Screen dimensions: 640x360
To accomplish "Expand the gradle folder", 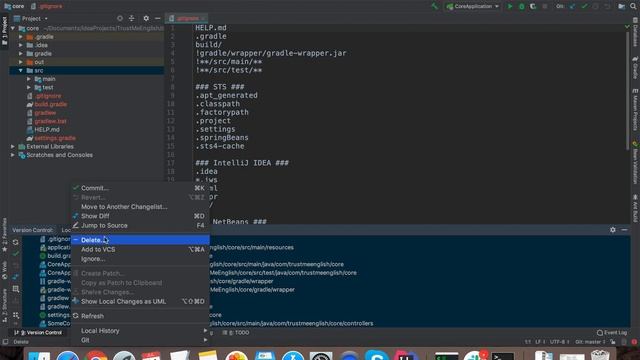I will [21, 53].
